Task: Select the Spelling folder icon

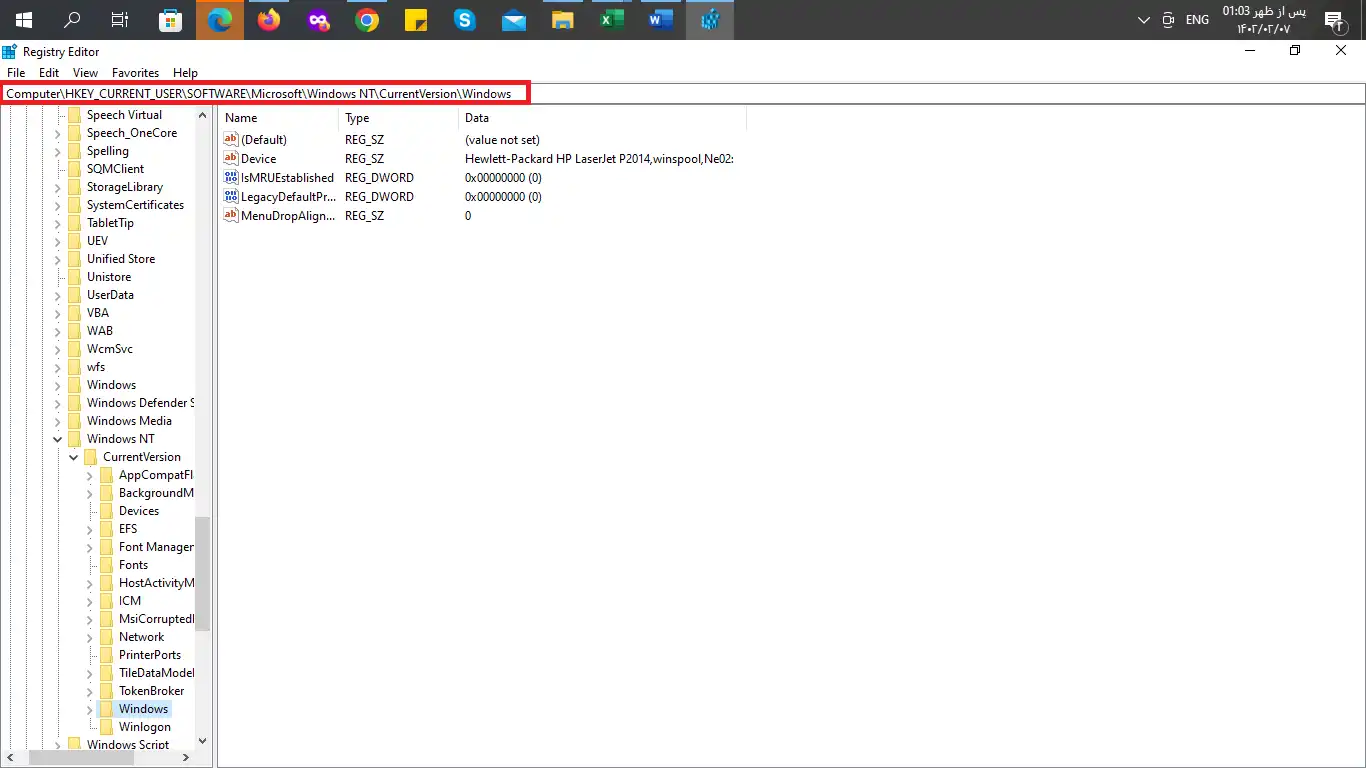Action: tap(74, 151)
